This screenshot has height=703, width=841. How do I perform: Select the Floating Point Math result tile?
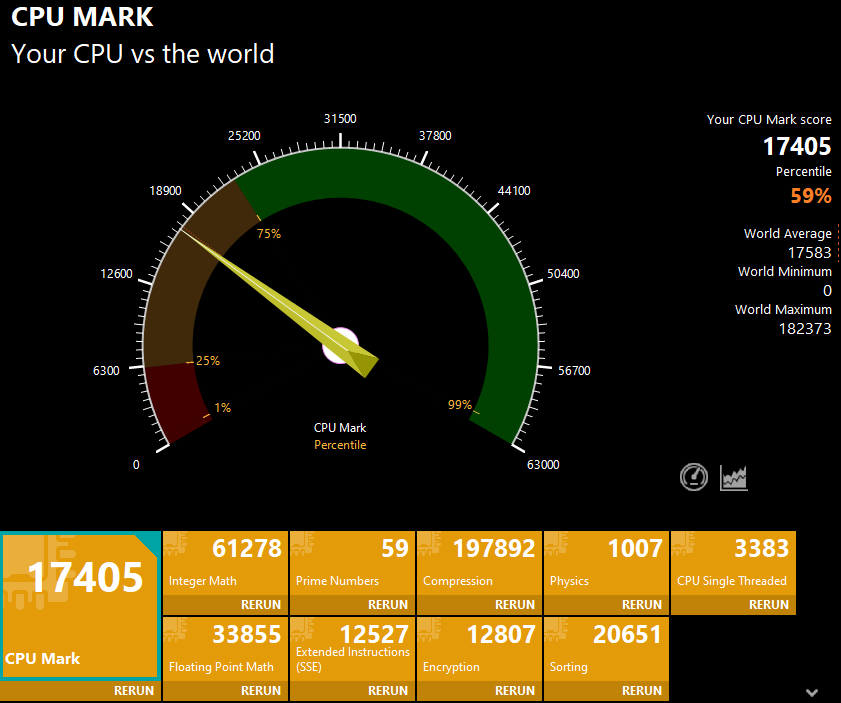225,651
